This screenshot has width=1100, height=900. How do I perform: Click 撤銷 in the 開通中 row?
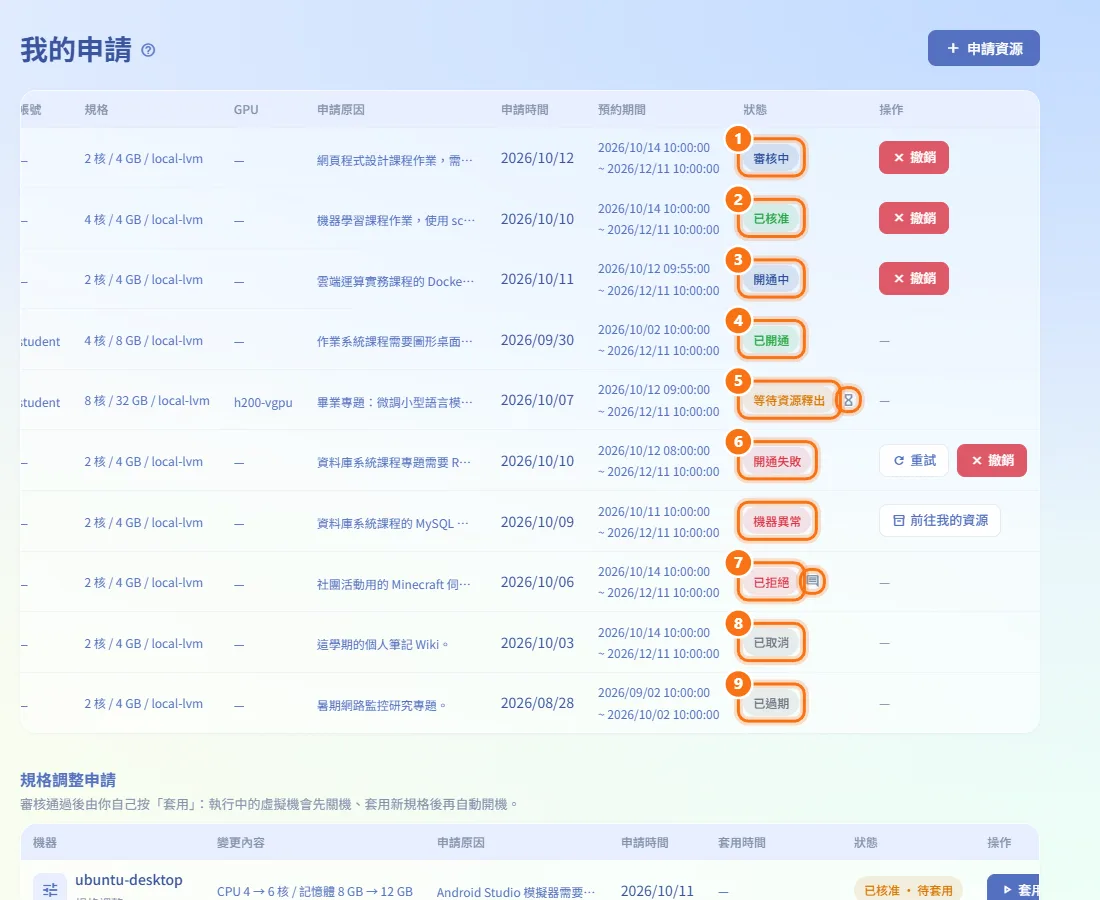913,278
